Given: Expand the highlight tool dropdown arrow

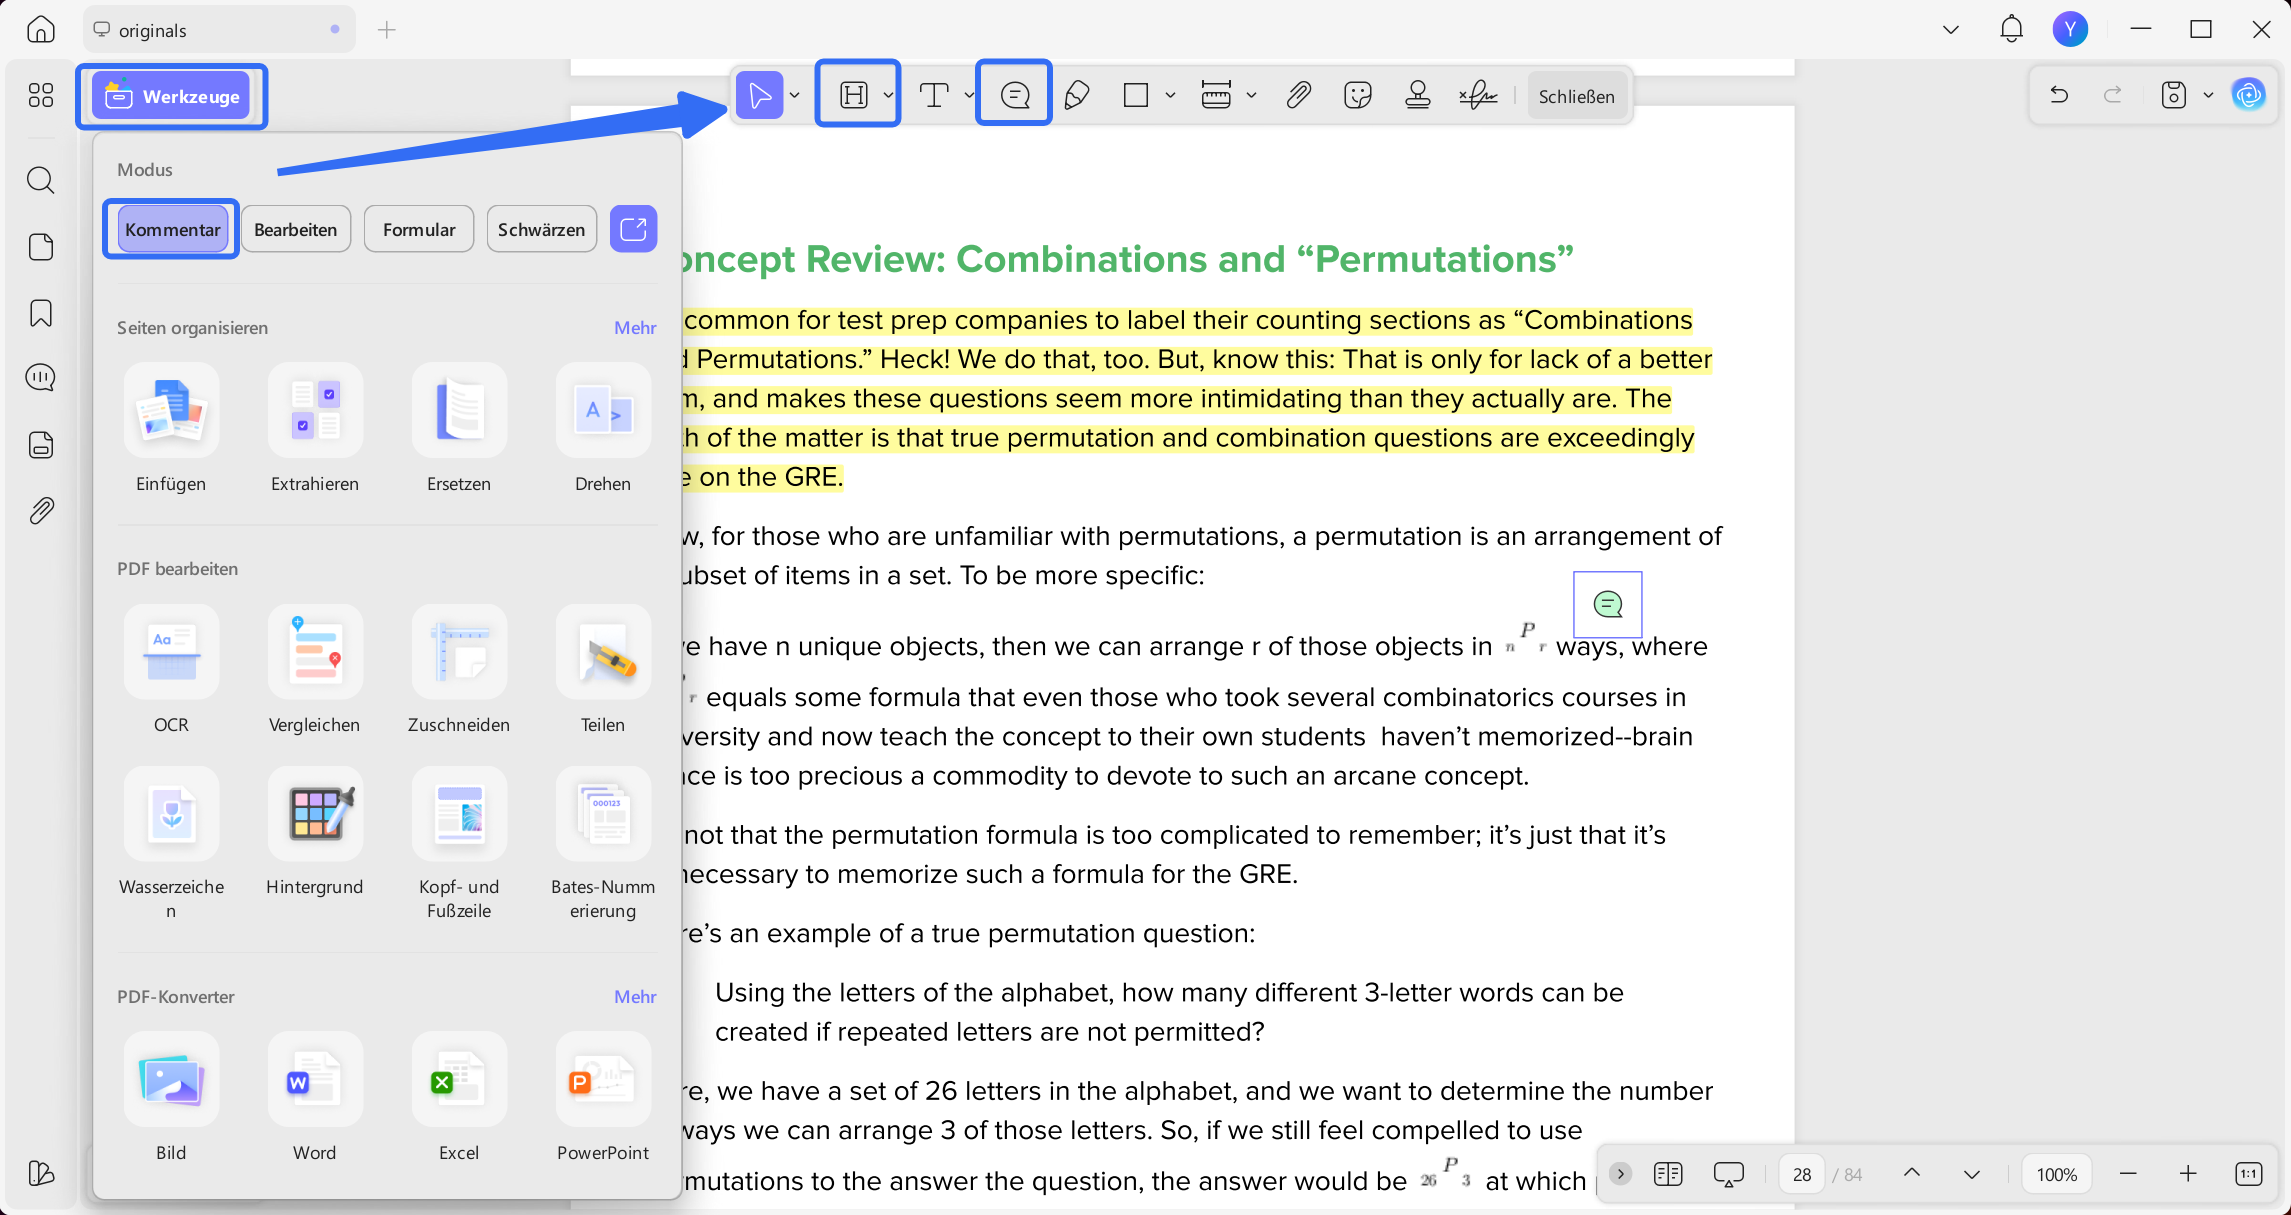Looking at the screenshot, I should click(x=888, y=95).
